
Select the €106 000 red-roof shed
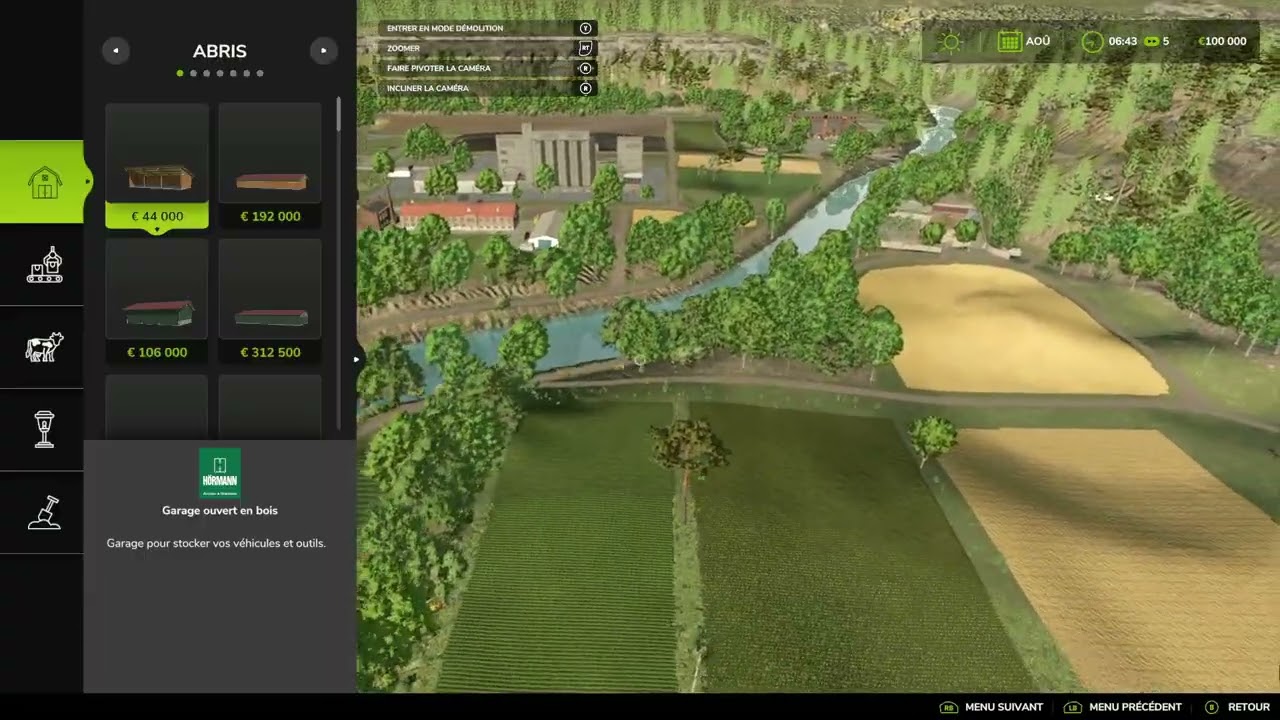coord(157,302)
